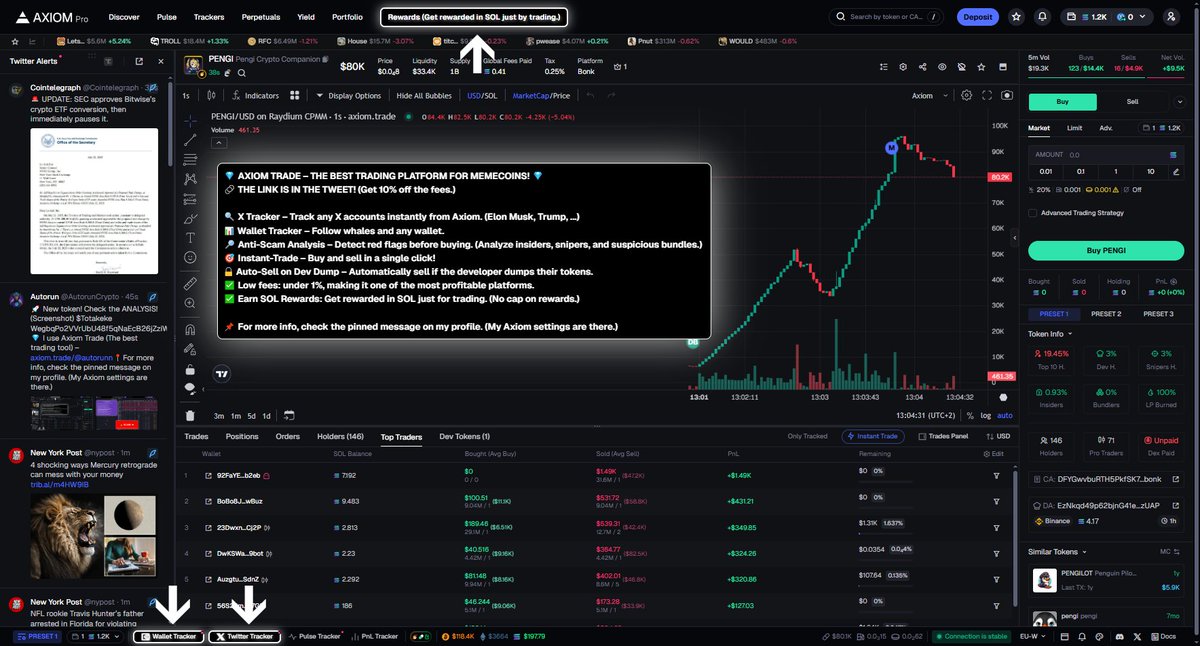Take a chart snapshot with camera icon
Screen dimensions: 1200x646
(x=1006, y=96)
